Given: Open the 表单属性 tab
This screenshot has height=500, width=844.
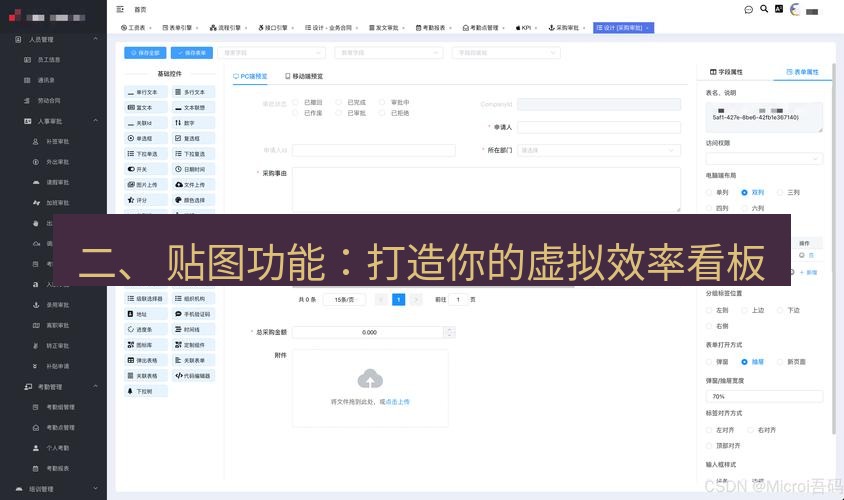Looking at the screenshot, I should tap(802, 72).
